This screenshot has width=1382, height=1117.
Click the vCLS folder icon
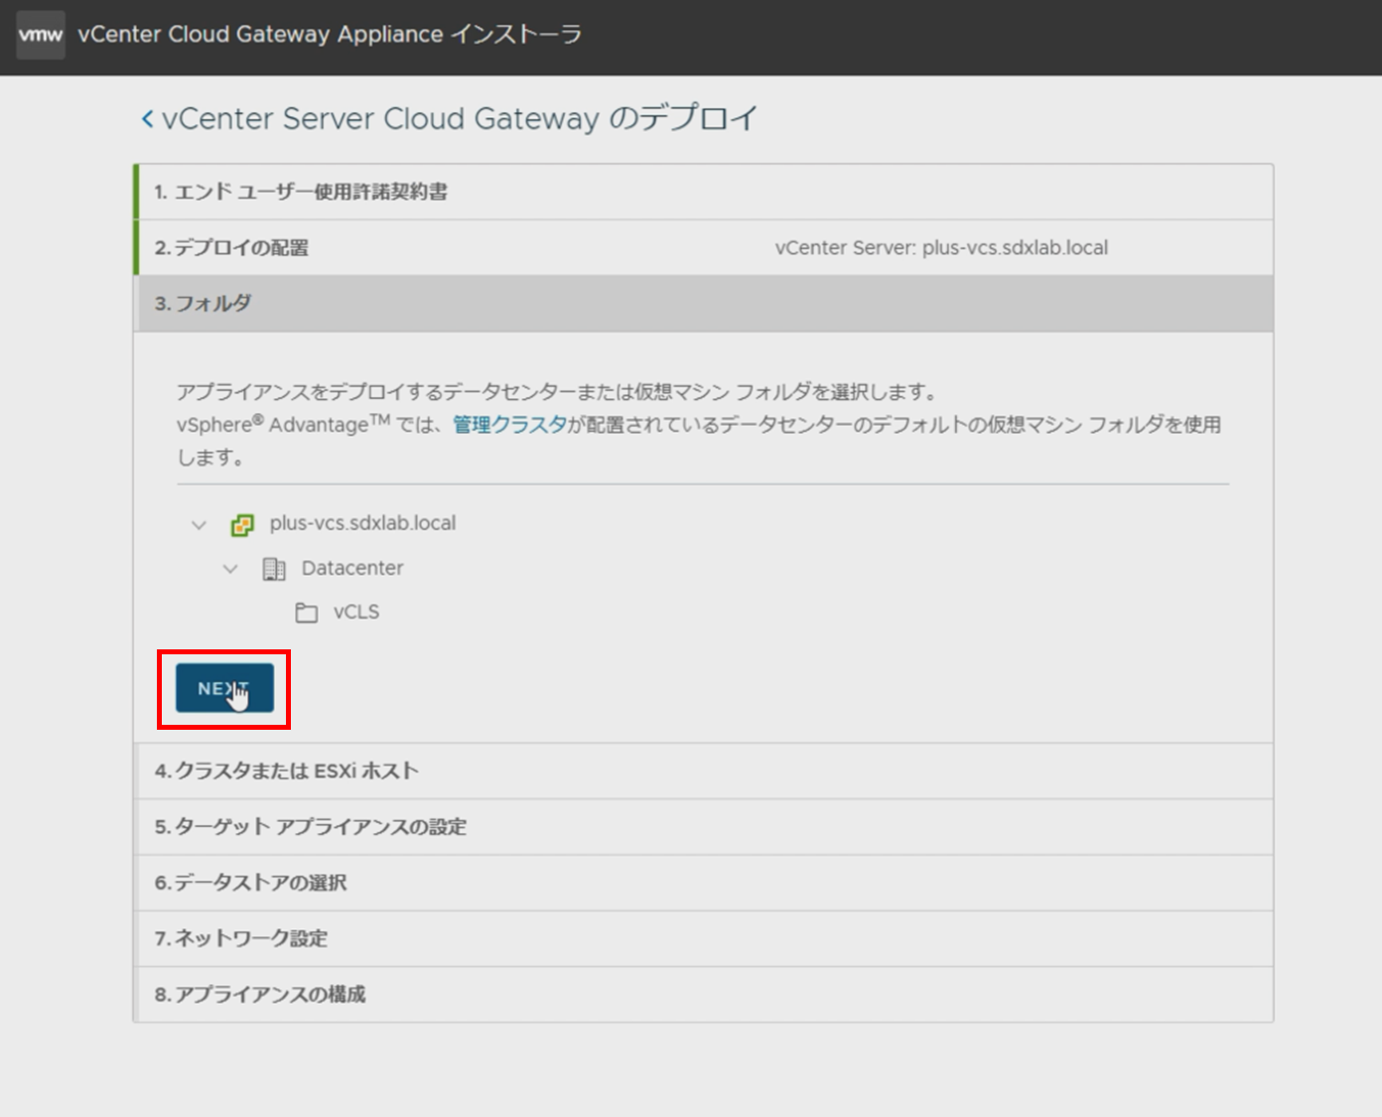click(307, 613)
